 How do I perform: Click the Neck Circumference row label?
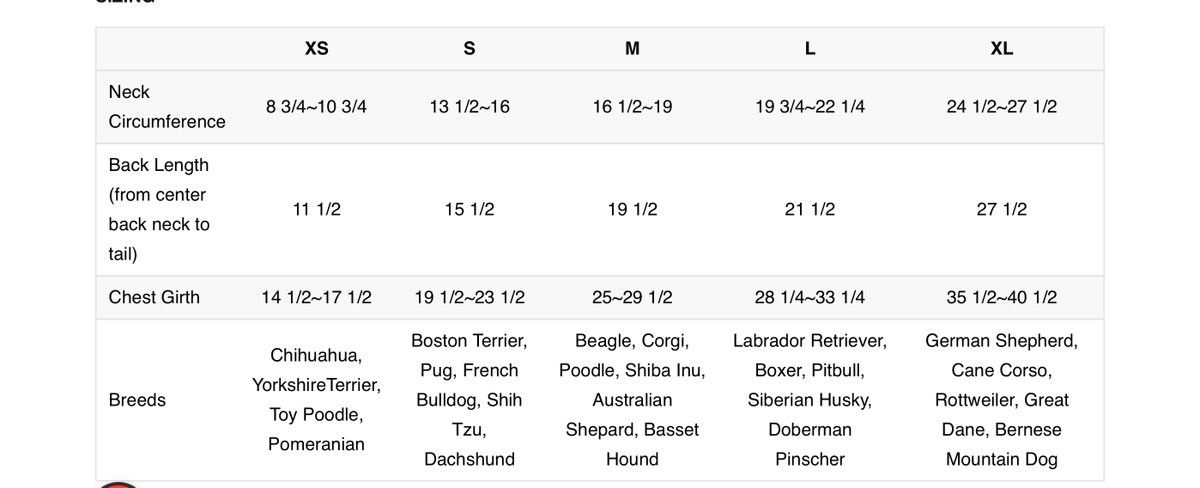[167, 106]
